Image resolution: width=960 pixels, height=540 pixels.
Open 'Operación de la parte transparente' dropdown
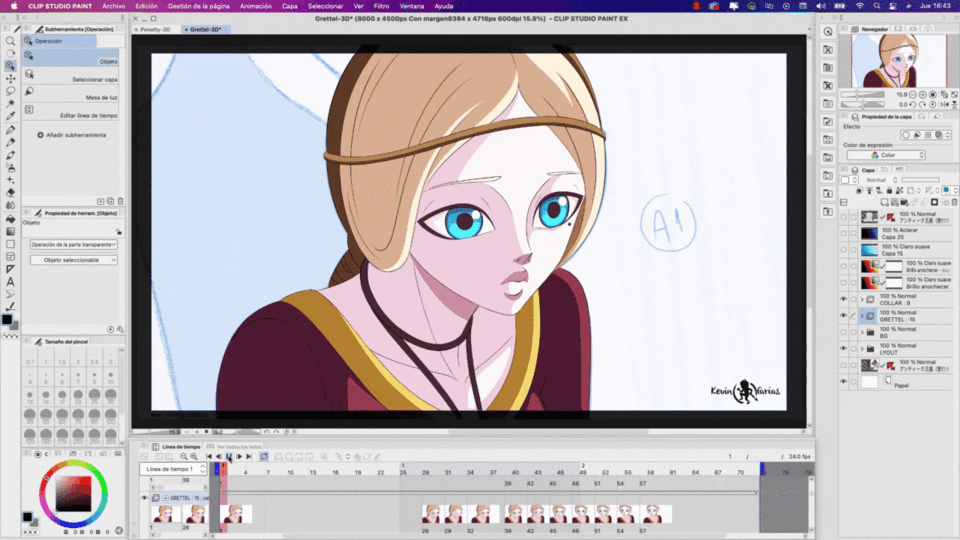pos(73,244)
